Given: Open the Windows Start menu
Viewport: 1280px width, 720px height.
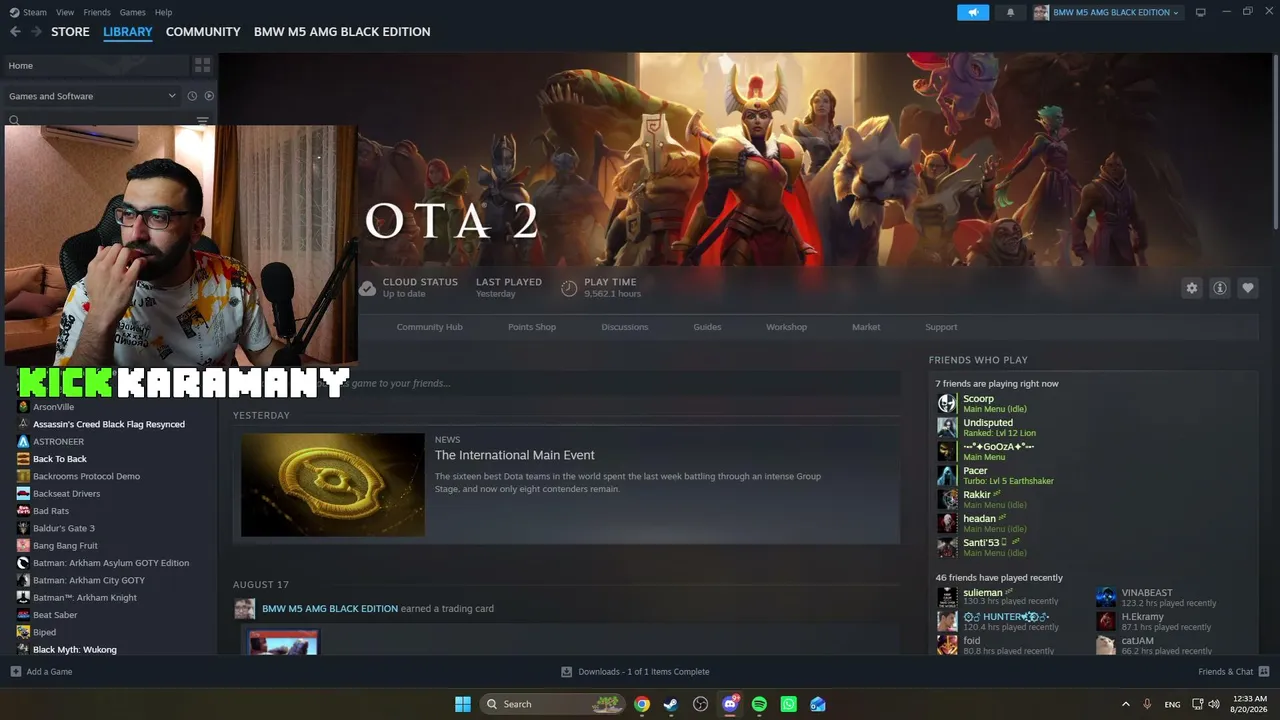Looking at the screenshot, I should click(x=463, y=704).
